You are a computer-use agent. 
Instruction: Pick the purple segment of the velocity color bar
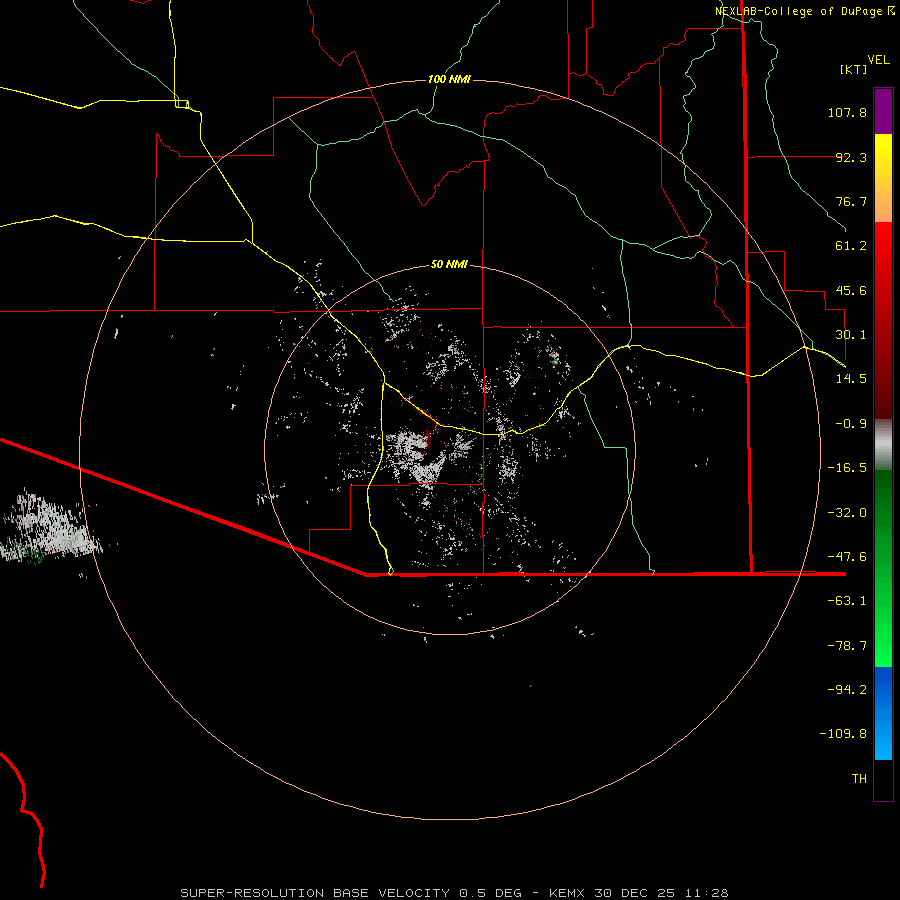coord(883,112)
